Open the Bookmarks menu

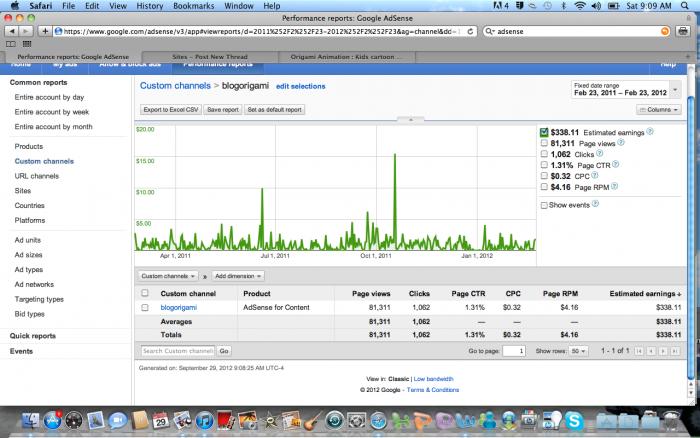pyautogui.click(x=193, y=6)
